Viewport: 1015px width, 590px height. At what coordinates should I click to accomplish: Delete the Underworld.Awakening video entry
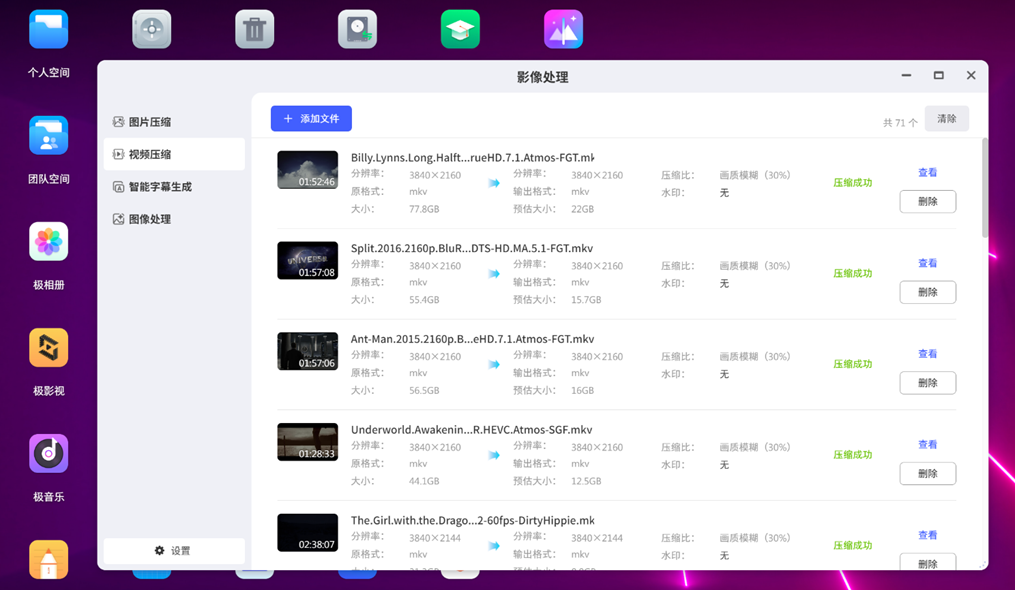(928, 473)
